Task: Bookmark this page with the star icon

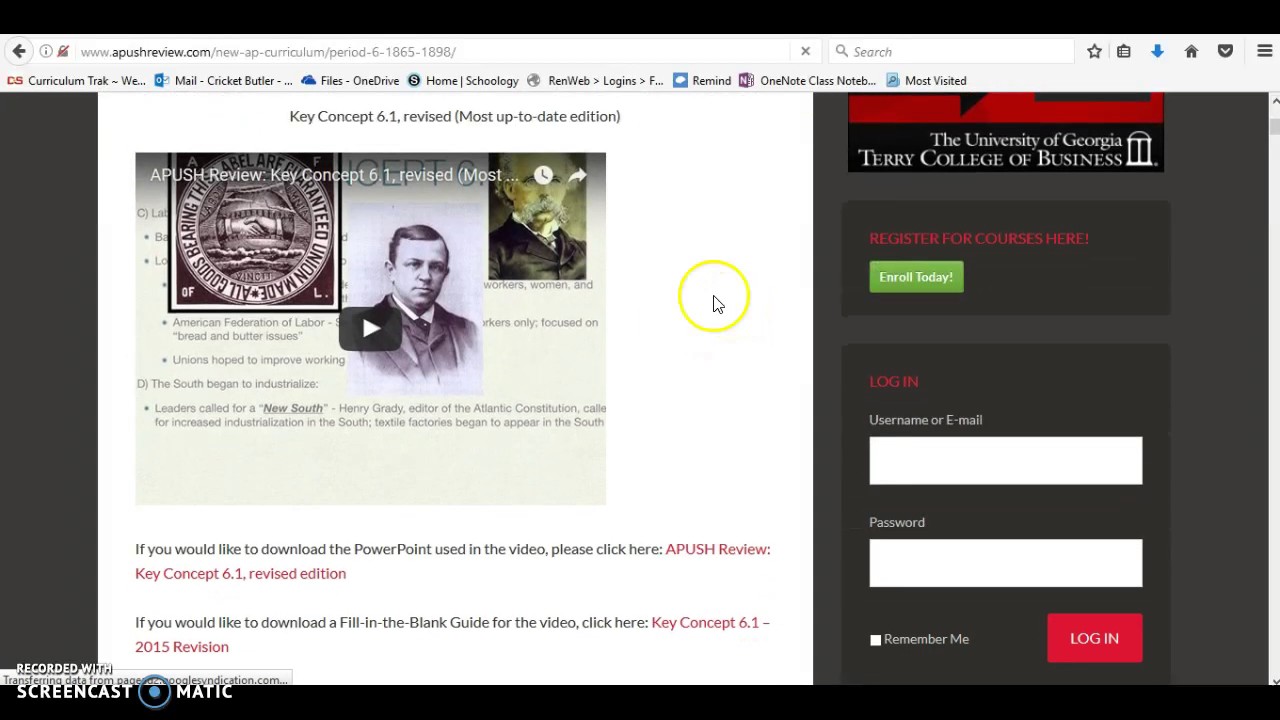Action: 1094,51
